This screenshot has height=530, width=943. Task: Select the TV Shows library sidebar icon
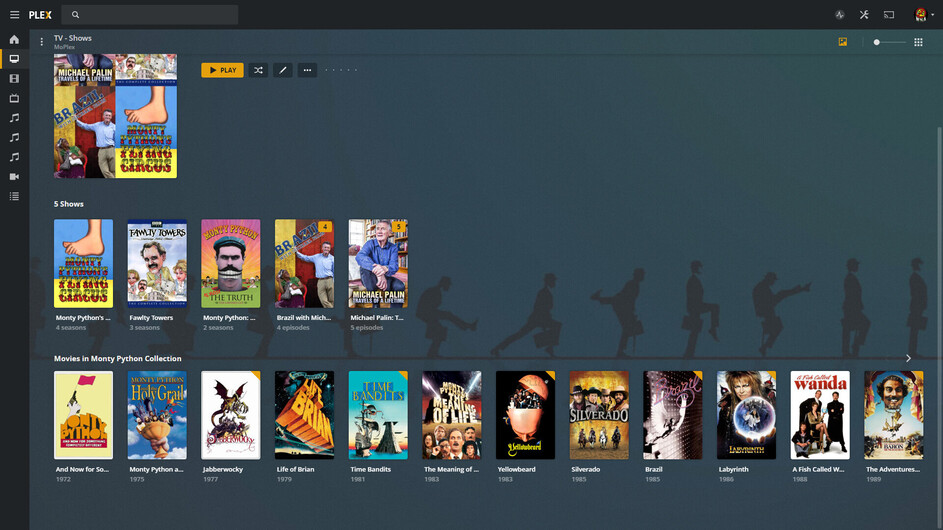14,59
